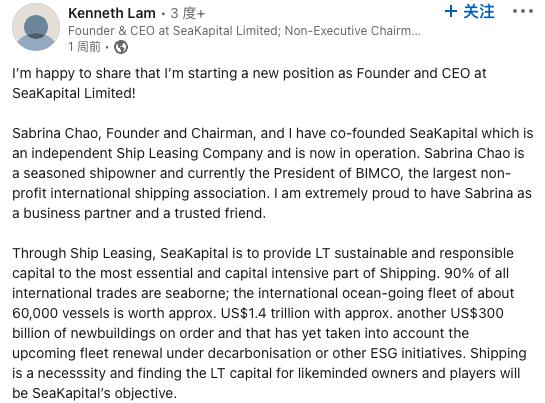Open the three-dot more options menu
Image resolution: width=545 pixels, height=403 pixels.
[523, 11]
